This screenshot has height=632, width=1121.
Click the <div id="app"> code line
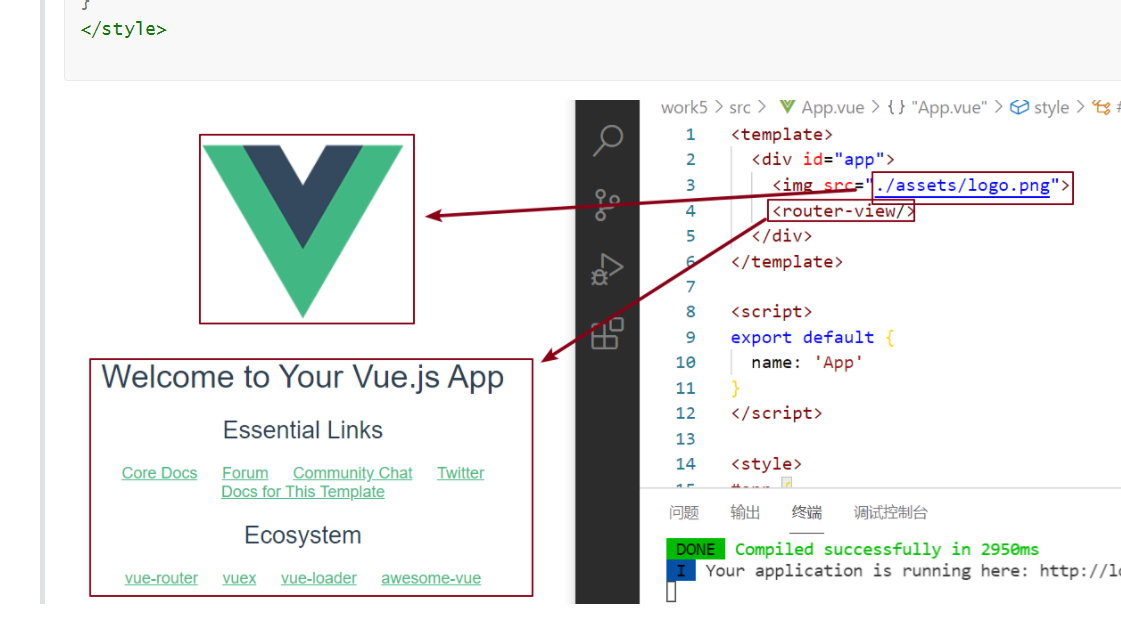[x=823, y=159]
